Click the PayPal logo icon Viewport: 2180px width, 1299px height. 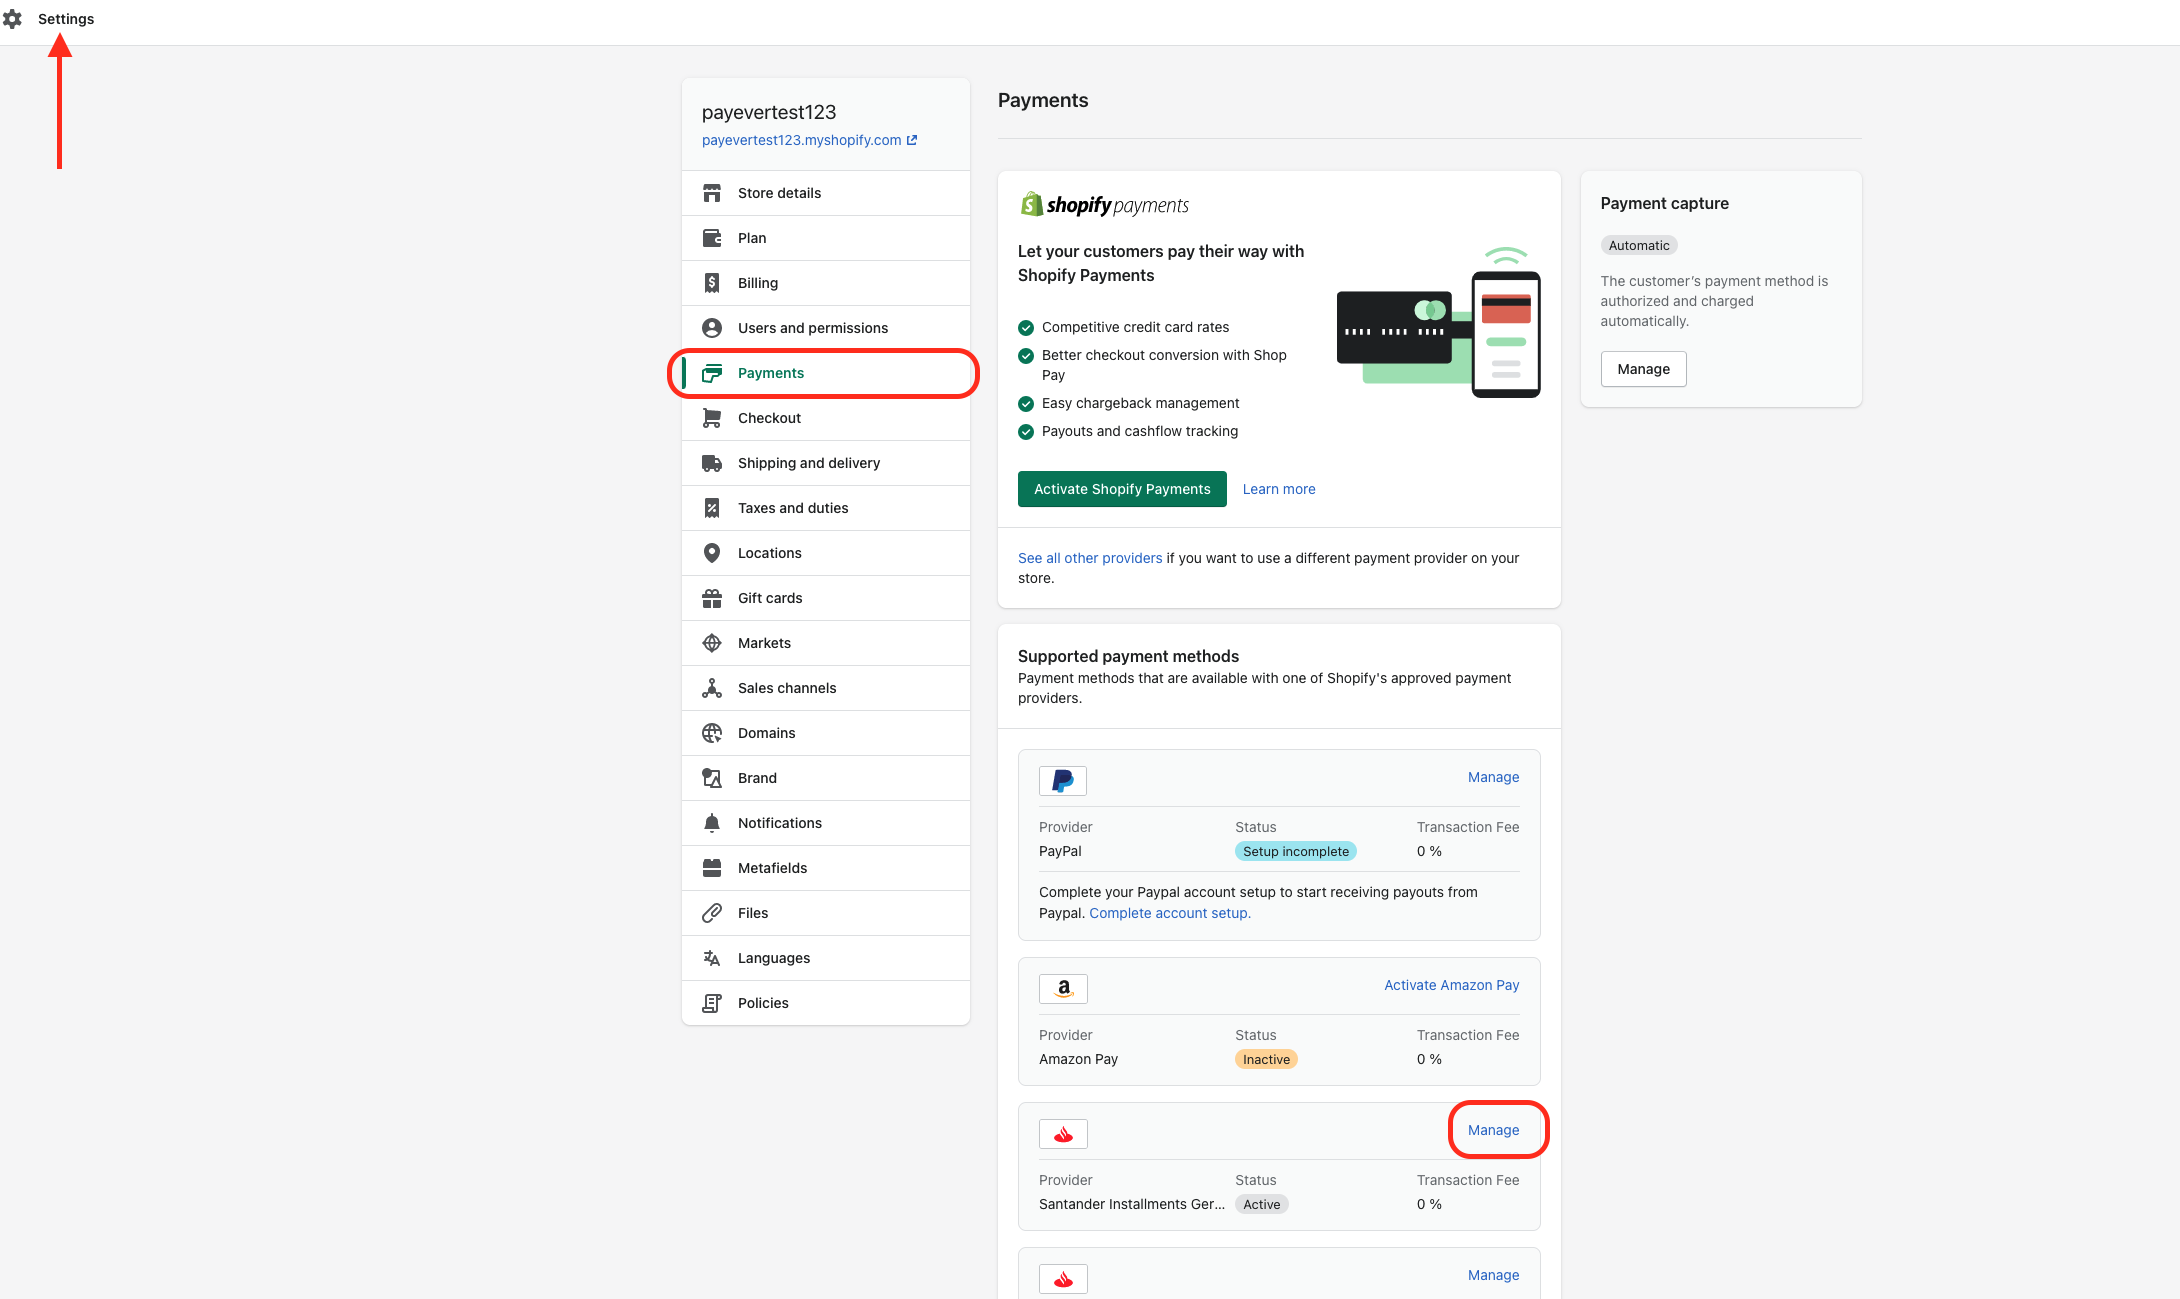click(1063, 781)
